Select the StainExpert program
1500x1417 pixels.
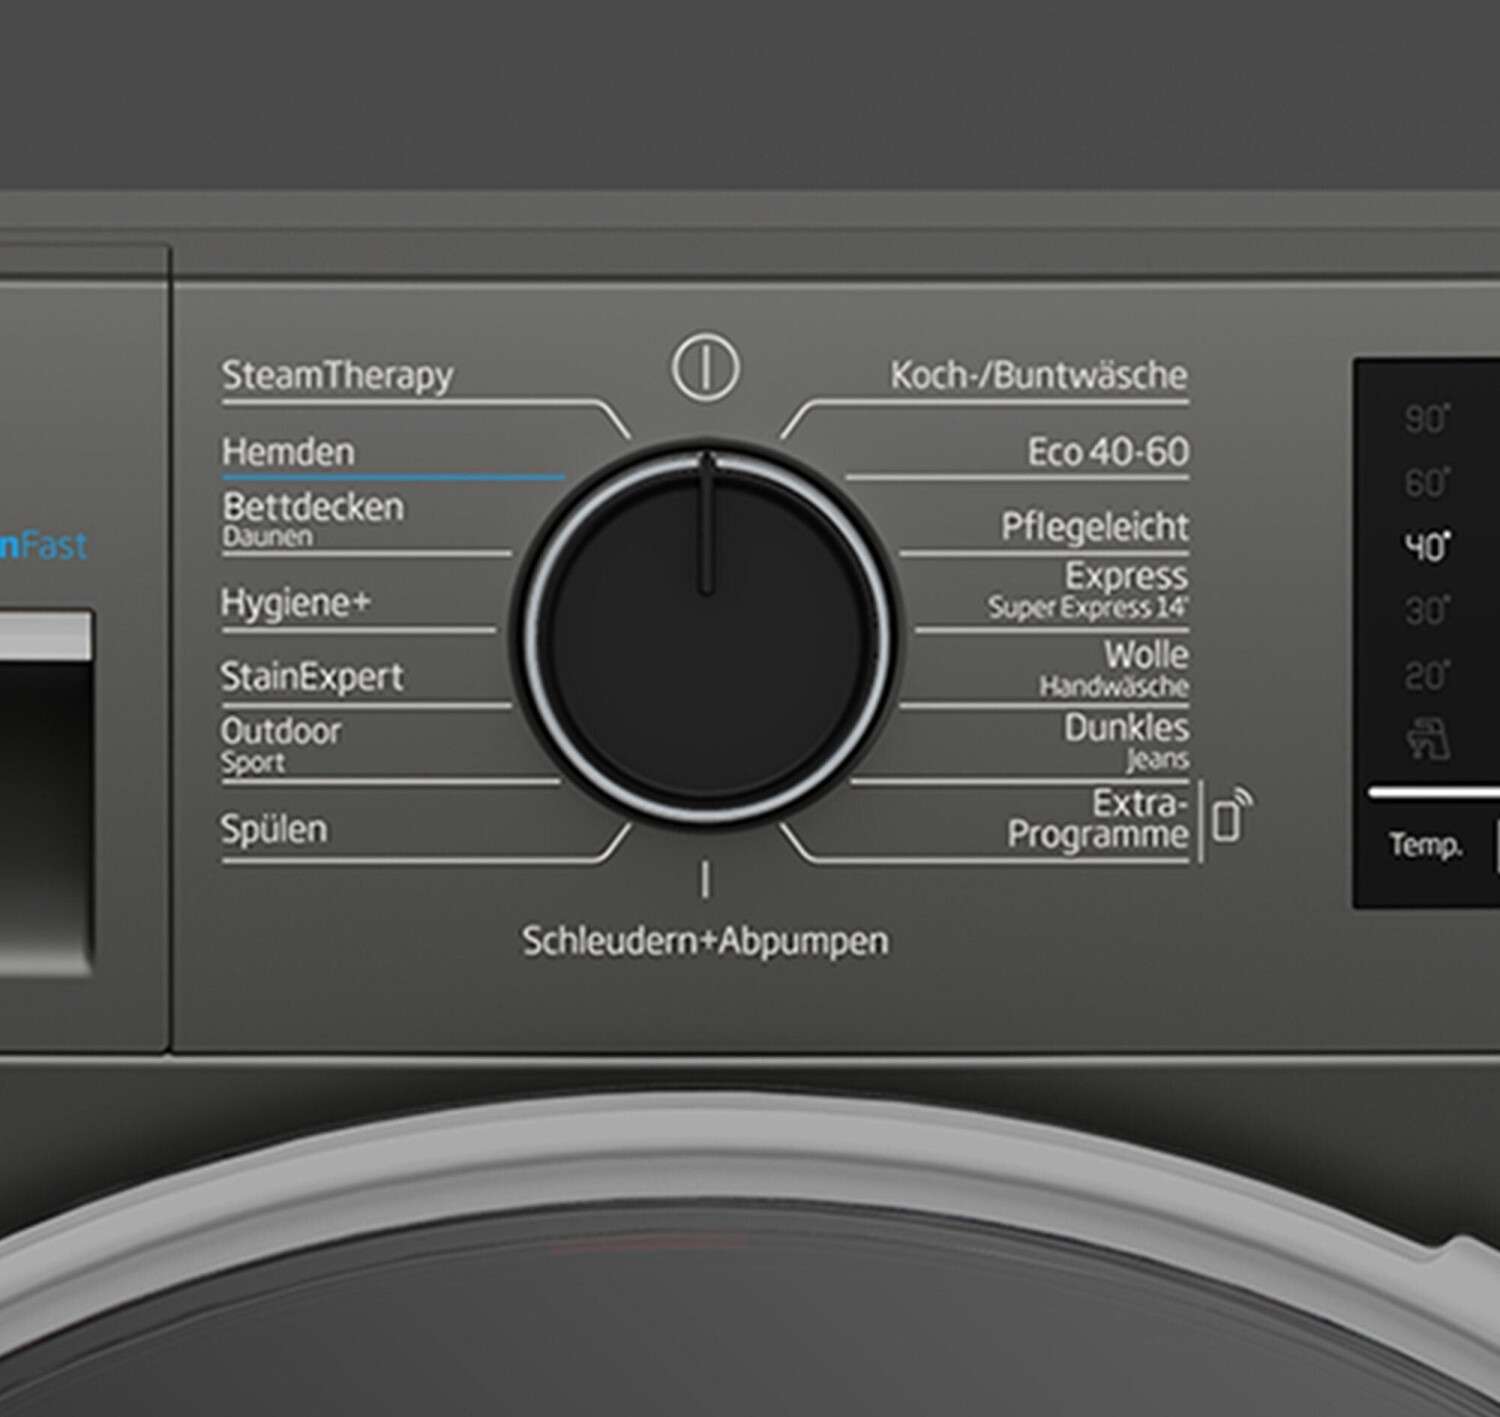point(312,677)
